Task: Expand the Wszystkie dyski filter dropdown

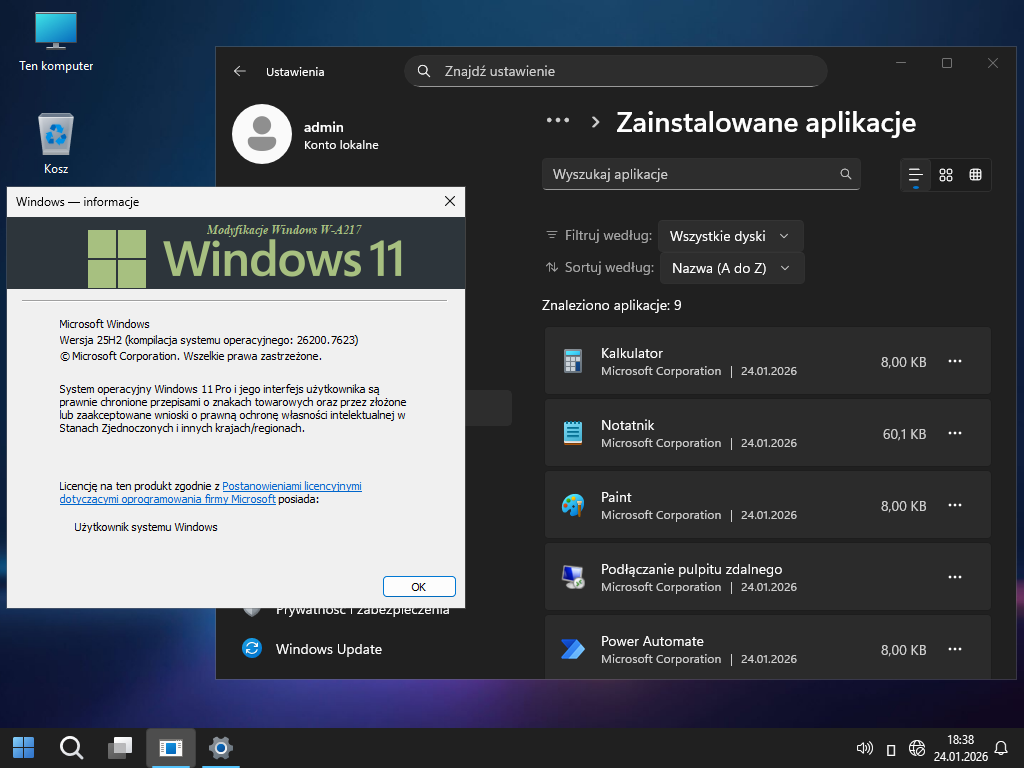Action: (x=730, y=236)
